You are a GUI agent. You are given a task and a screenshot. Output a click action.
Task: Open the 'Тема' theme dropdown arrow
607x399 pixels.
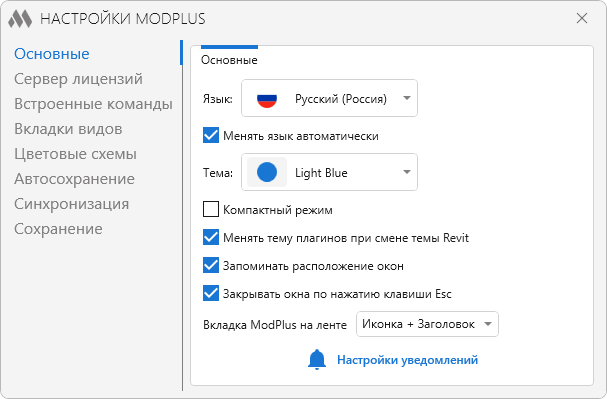point(406,172)
